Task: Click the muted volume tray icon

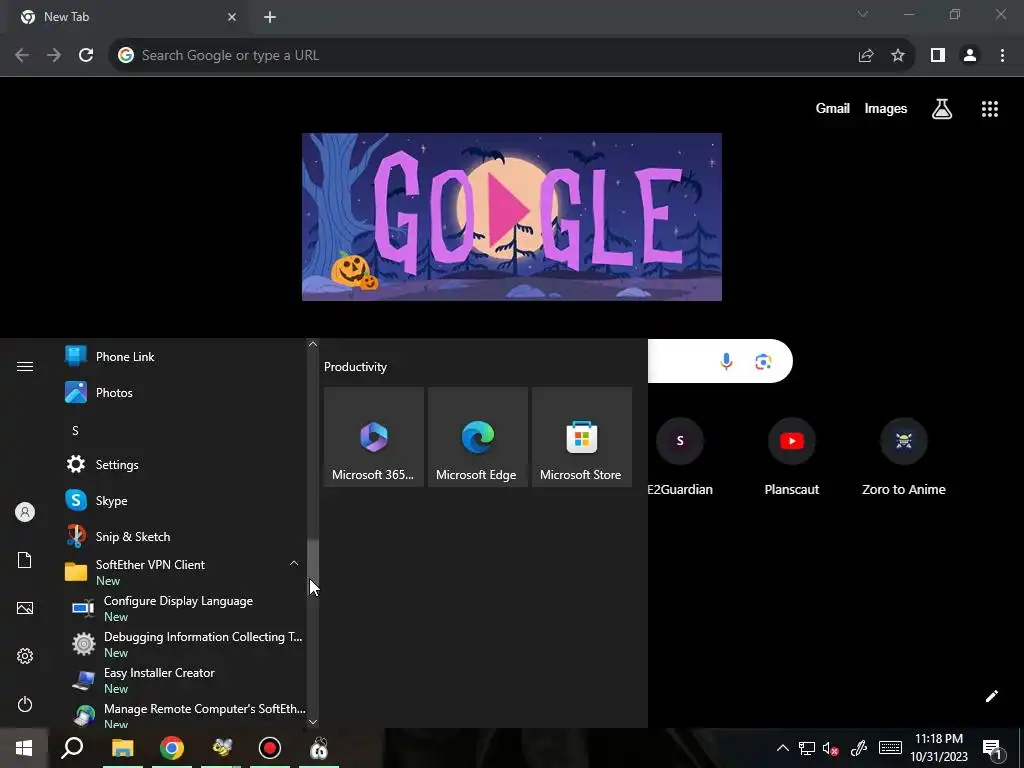Action: (831, 748)
